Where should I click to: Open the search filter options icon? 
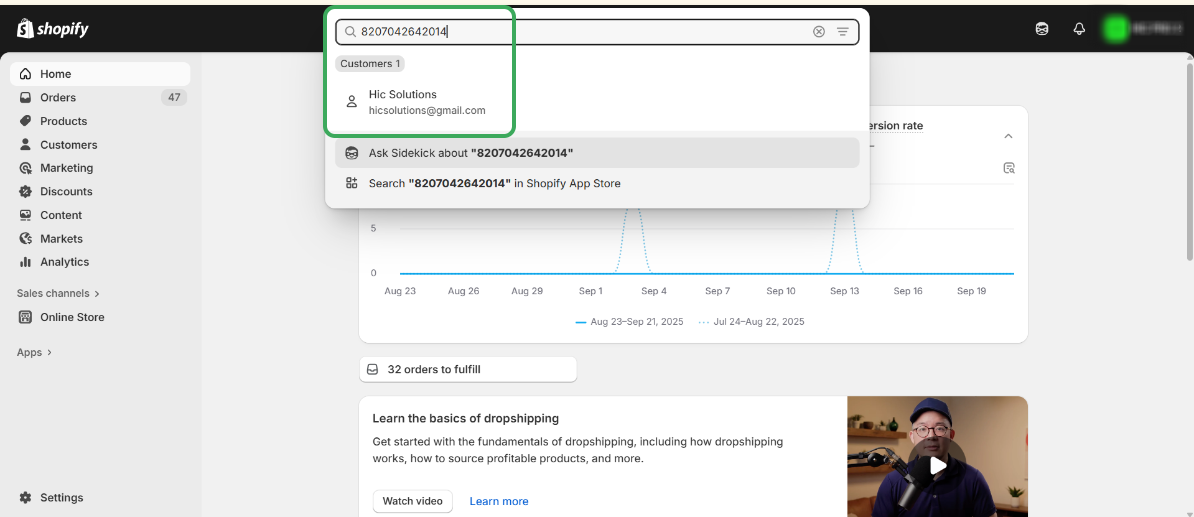point(843,32)
